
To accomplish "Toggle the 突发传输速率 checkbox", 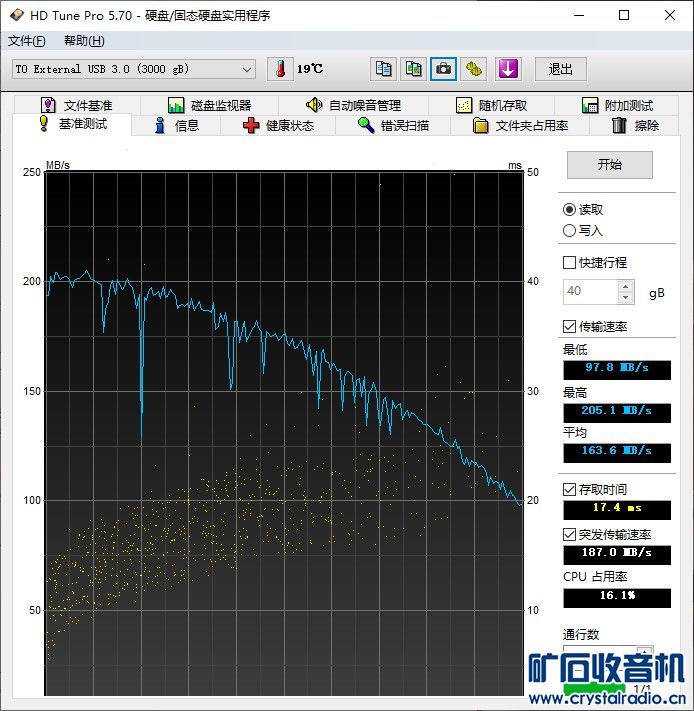I will [x=569, y=534].
